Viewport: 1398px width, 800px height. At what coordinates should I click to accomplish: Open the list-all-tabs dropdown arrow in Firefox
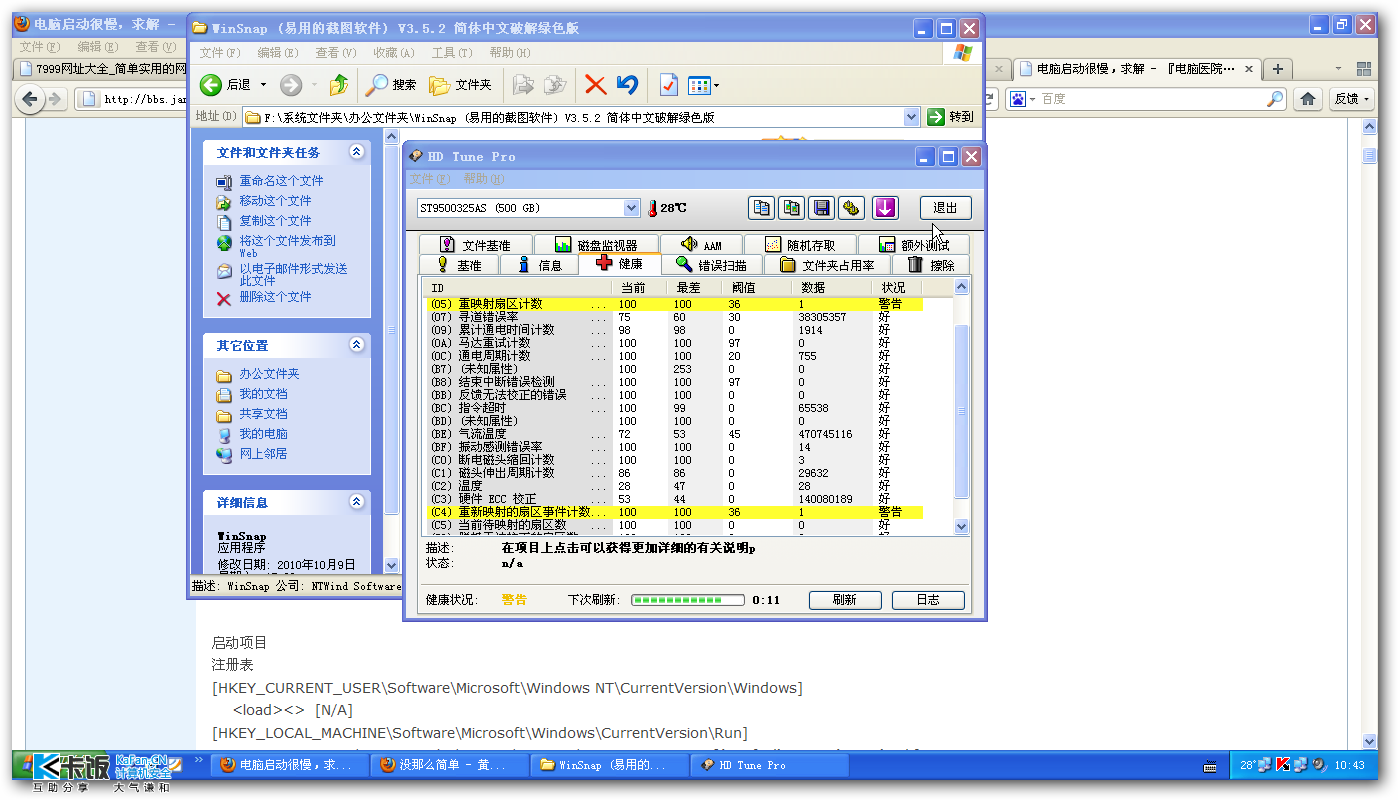(1339, 69)
